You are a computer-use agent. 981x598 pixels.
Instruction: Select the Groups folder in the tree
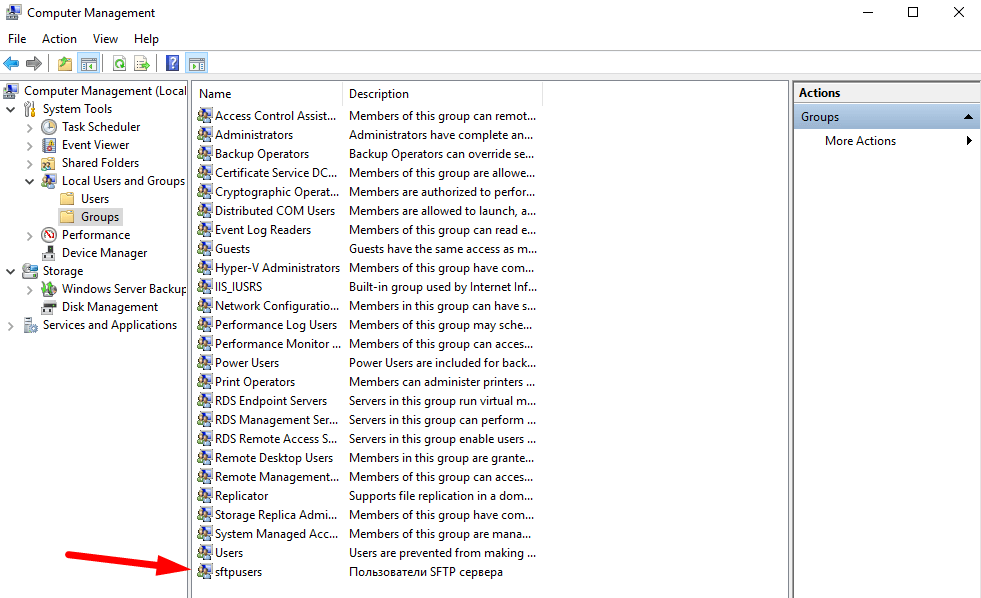click(99, 217)
